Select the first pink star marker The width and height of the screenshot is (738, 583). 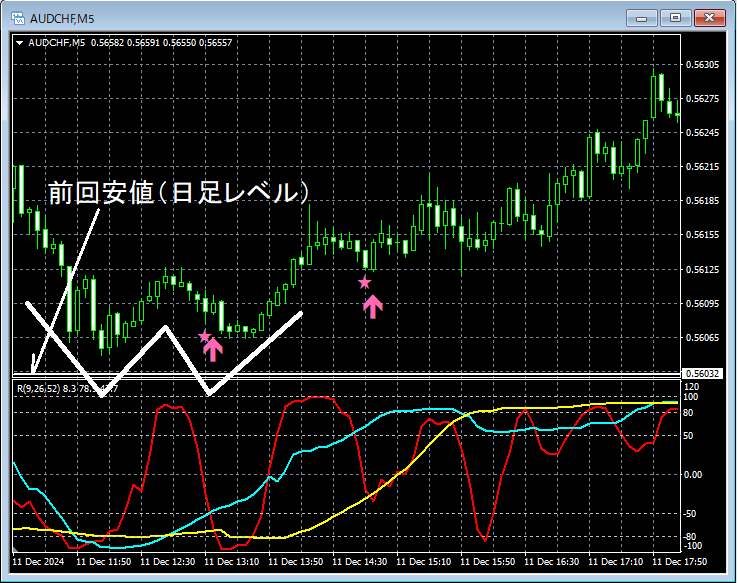[x=204, y=336]
